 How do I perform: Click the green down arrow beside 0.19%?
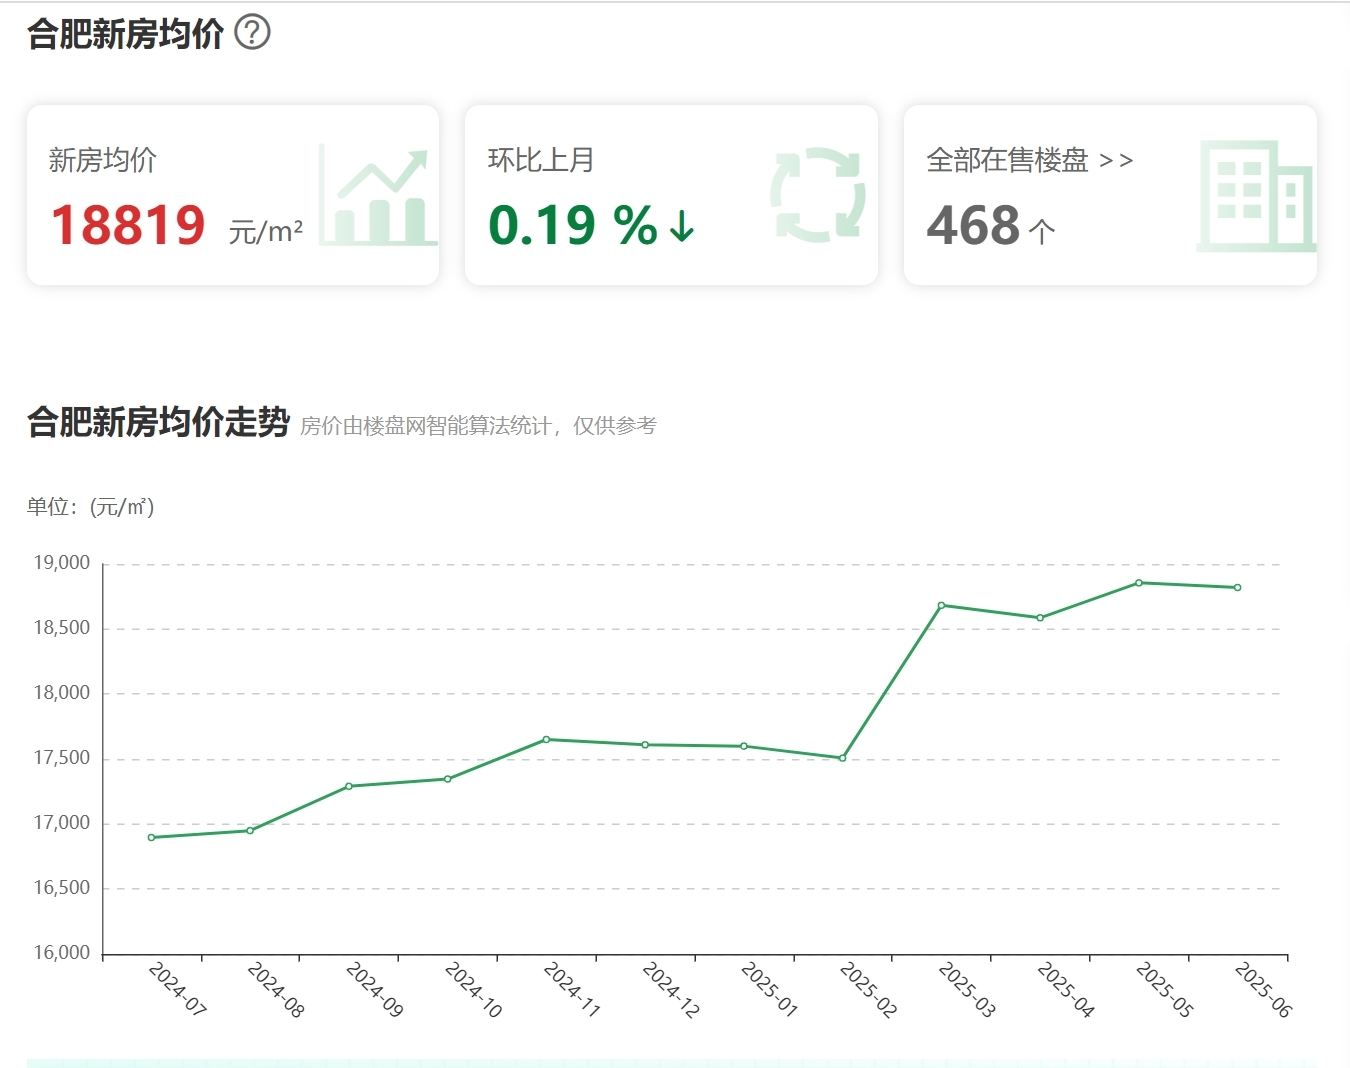(682, 226)
